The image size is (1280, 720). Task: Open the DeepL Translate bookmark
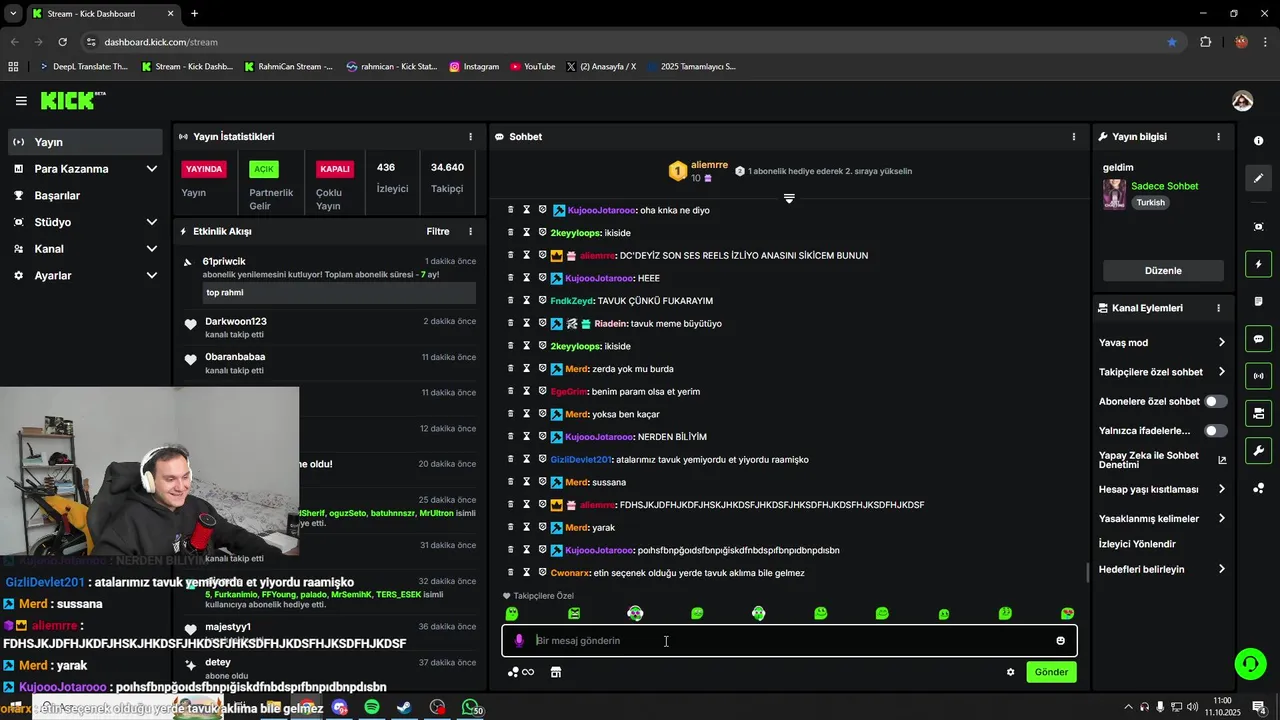click(x=83, y=67)
